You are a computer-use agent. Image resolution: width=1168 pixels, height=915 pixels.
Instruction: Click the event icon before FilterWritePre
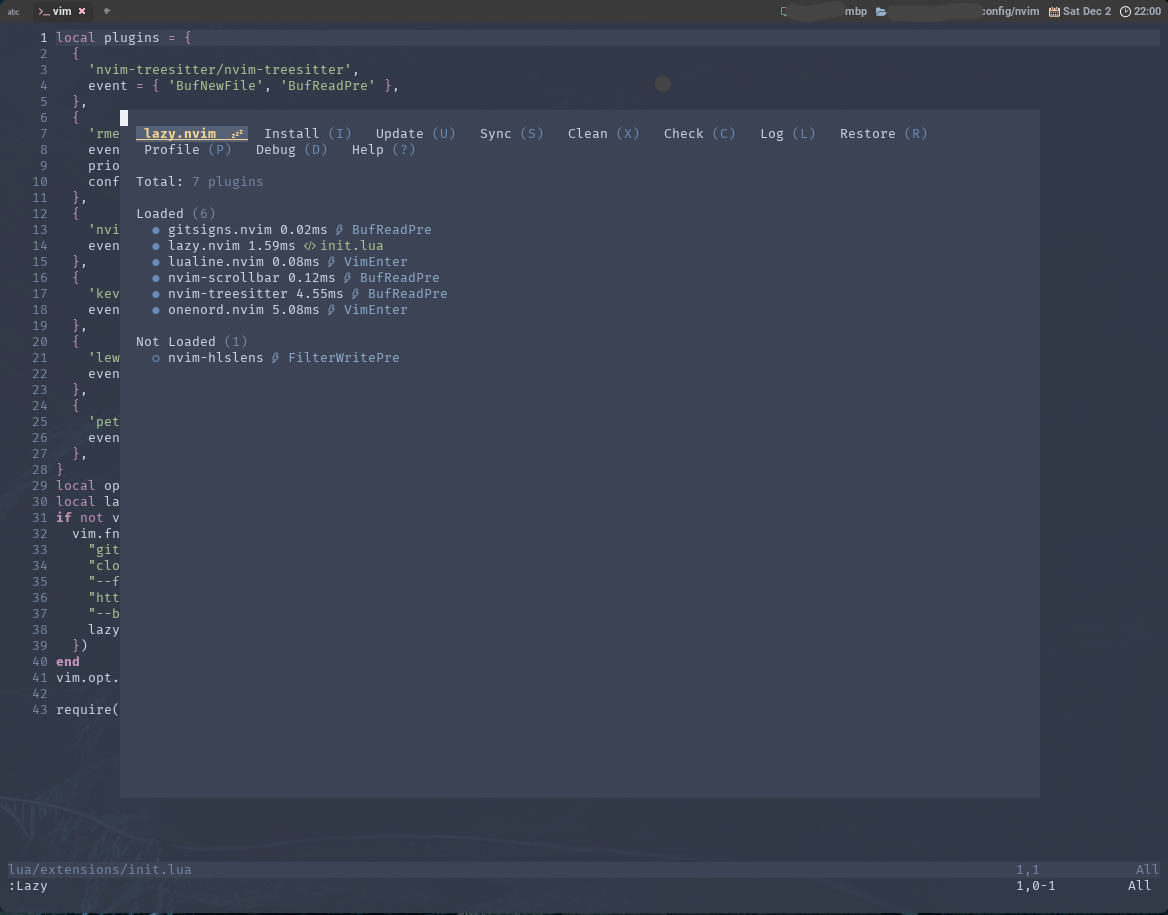coord(276,358)
